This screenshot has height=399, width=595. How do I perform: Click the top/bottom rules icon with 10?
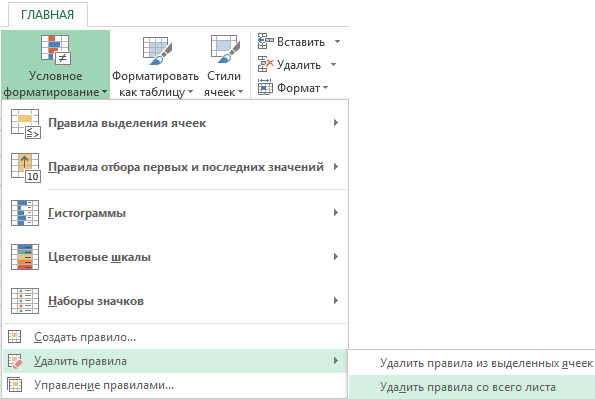click(25, 167)
